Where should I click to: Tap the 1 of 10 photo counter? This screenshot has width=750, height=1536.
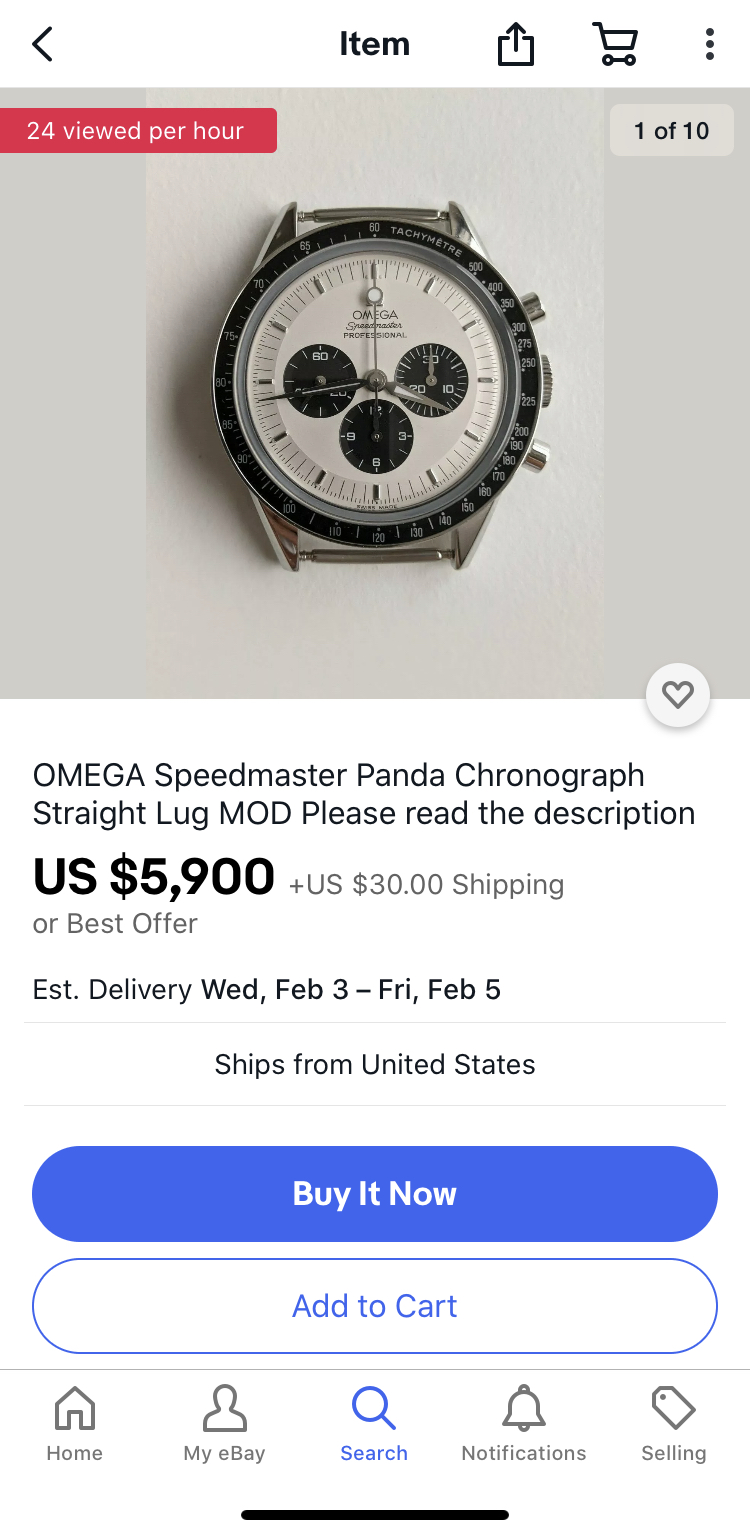(x=671, y=131)
